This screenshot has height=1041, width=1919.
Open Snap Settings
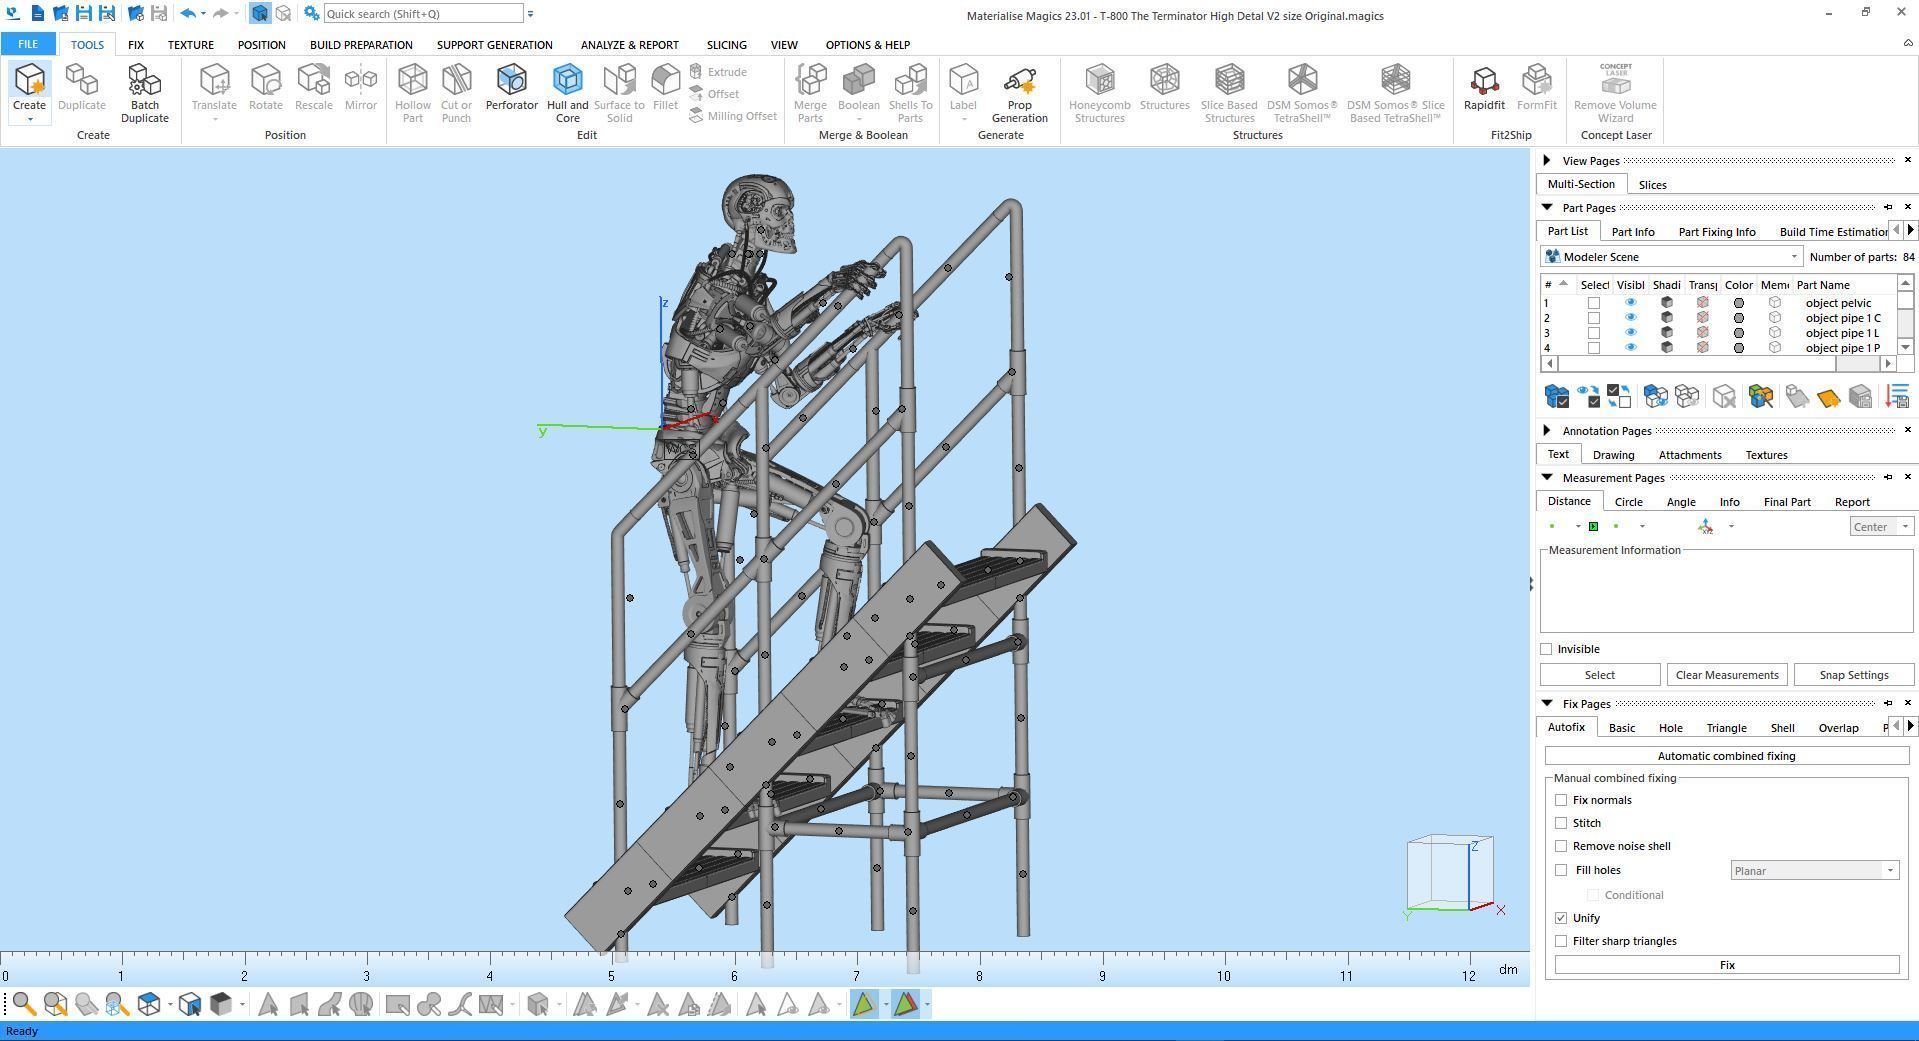(x=1853, y=675)
